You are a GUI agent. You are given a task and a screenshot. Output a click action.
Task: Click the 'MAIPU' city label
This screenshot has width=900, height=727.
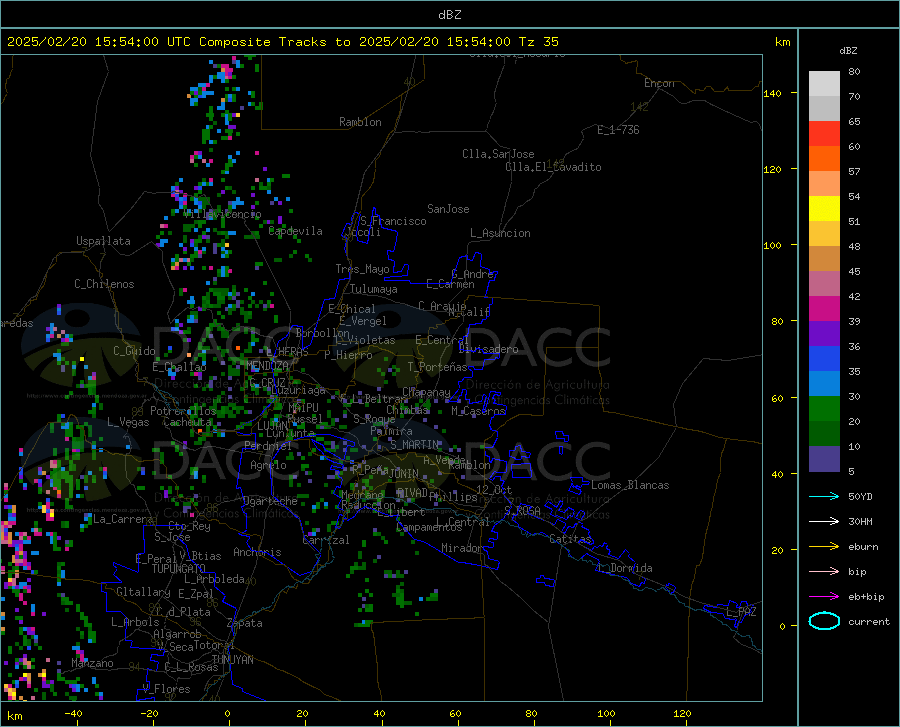(303, 407)
